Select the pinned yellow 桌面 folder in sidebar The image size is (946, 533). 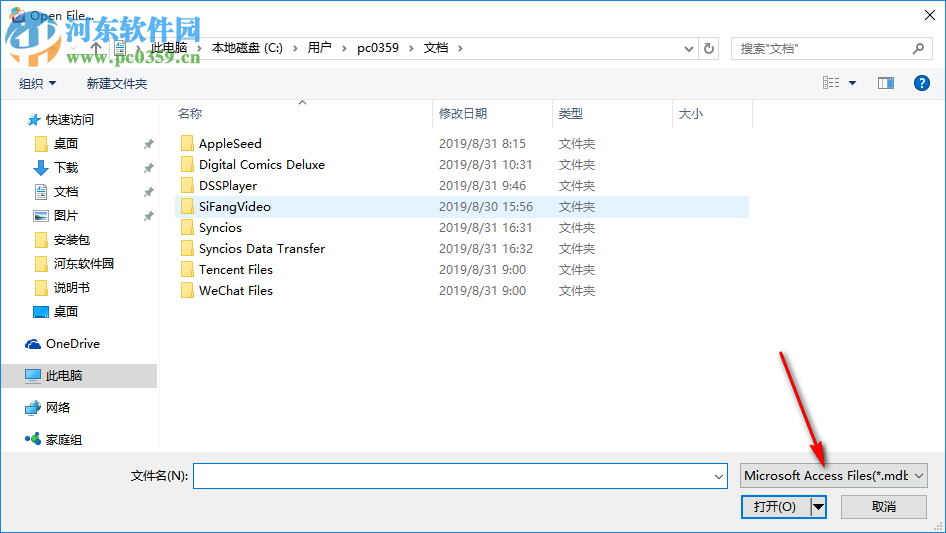point(65,144)
